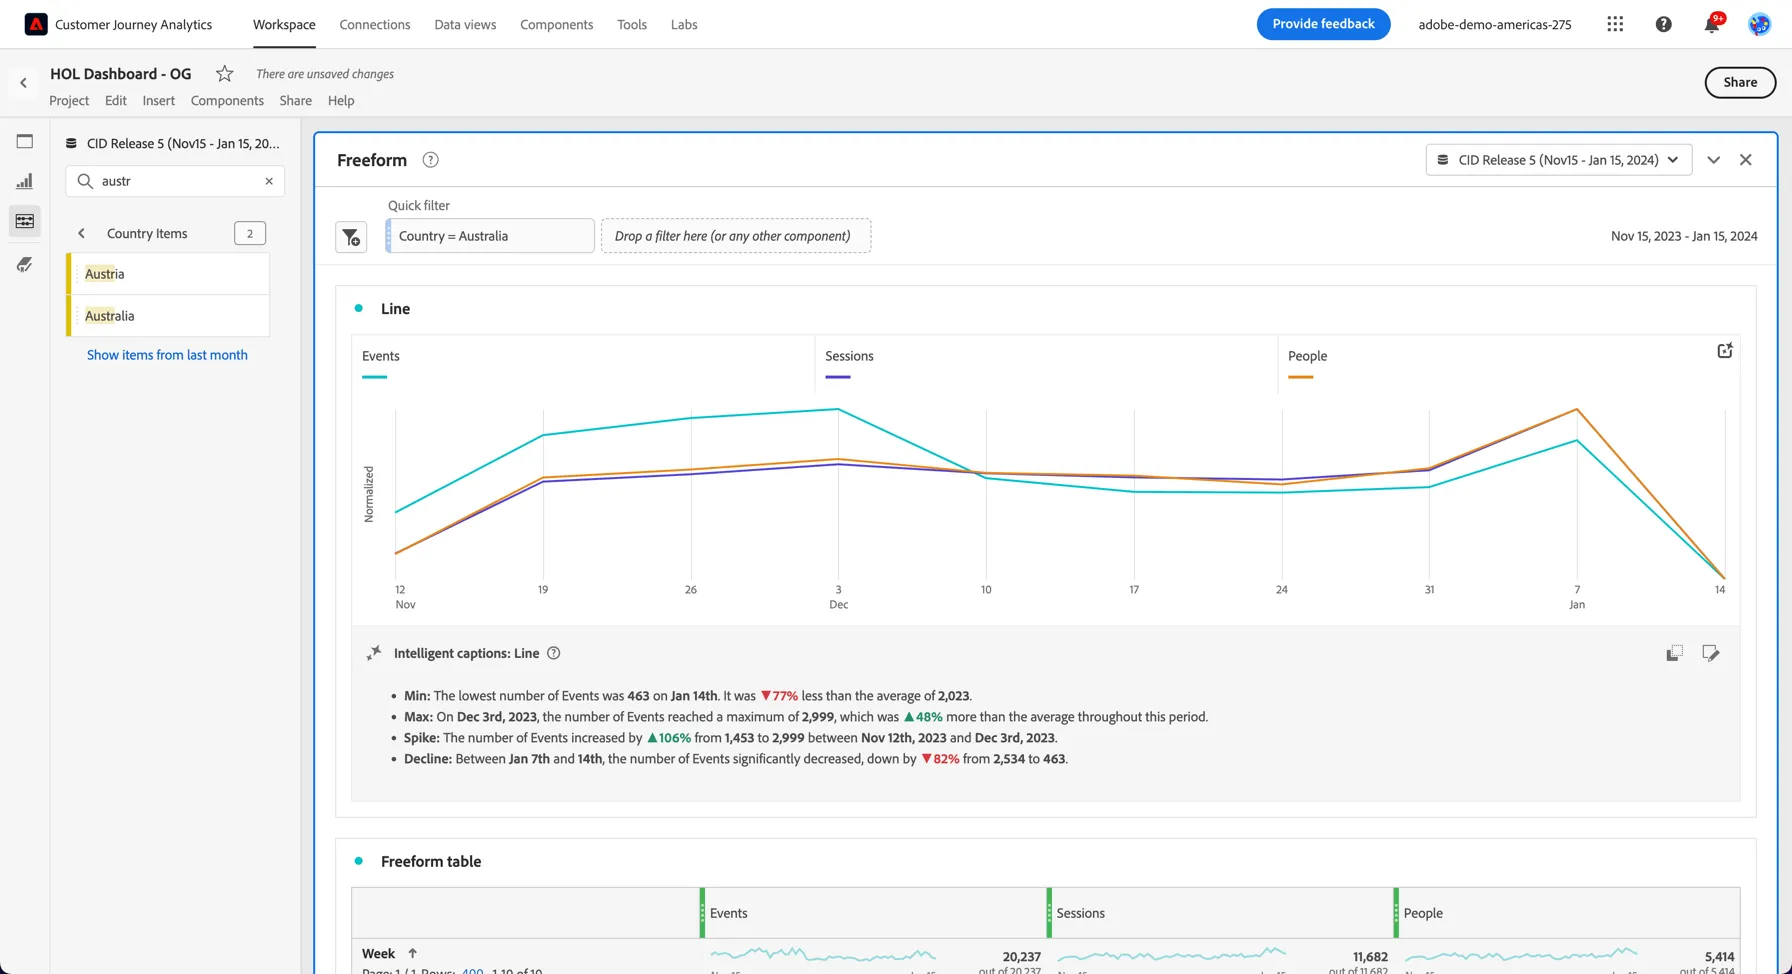Click the sparkle icon beside Intelligent captions
The width and height of the screenshot is (1792, 974).
(374, 653)
